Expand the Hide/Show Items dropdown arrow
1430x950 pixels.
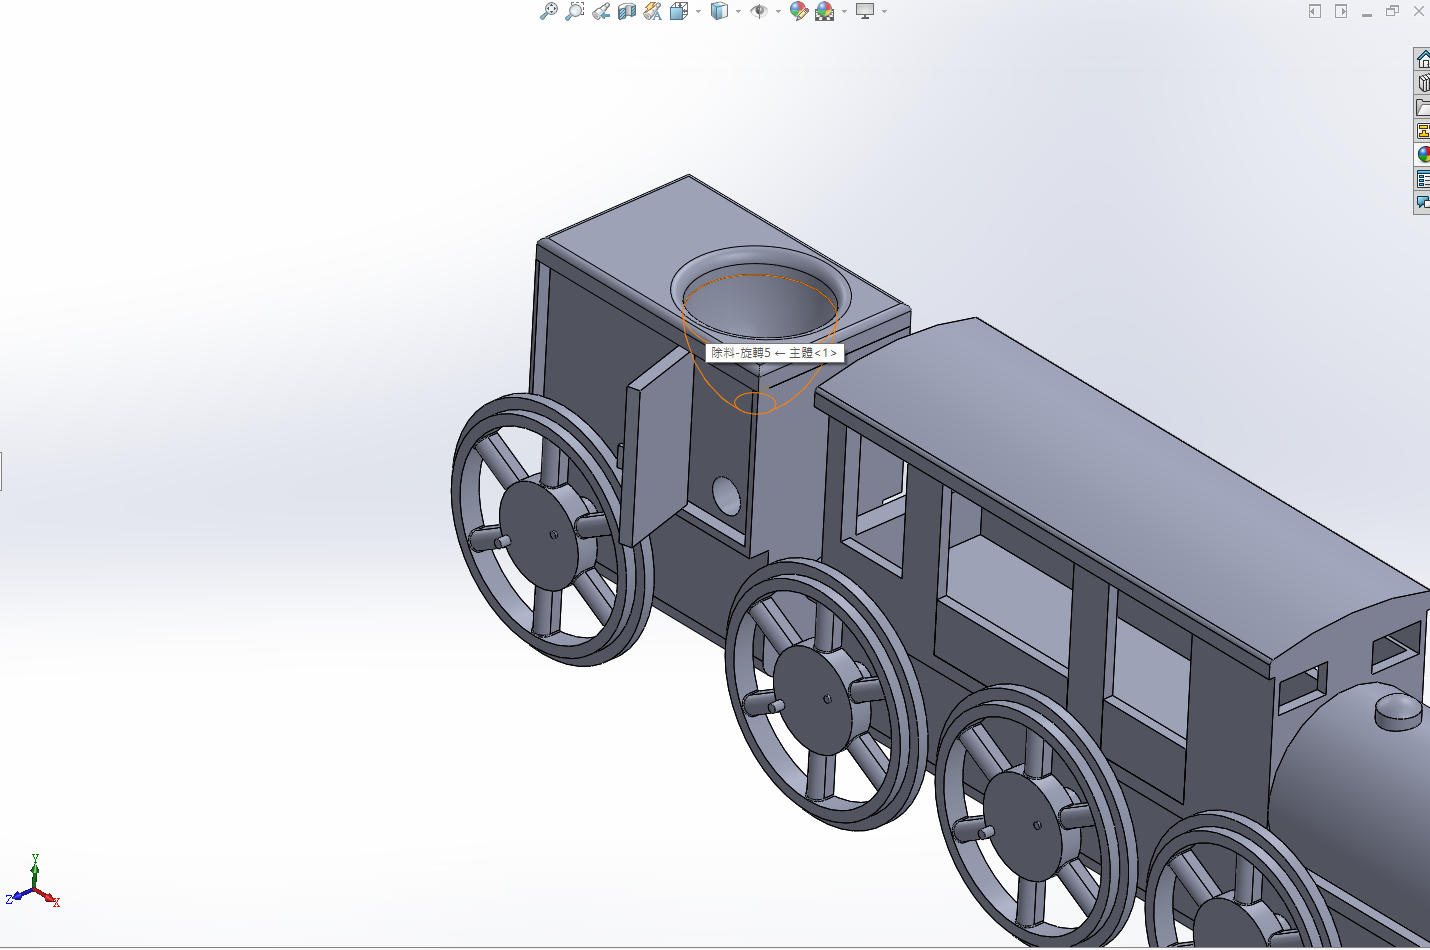click(x=778, y=12)
